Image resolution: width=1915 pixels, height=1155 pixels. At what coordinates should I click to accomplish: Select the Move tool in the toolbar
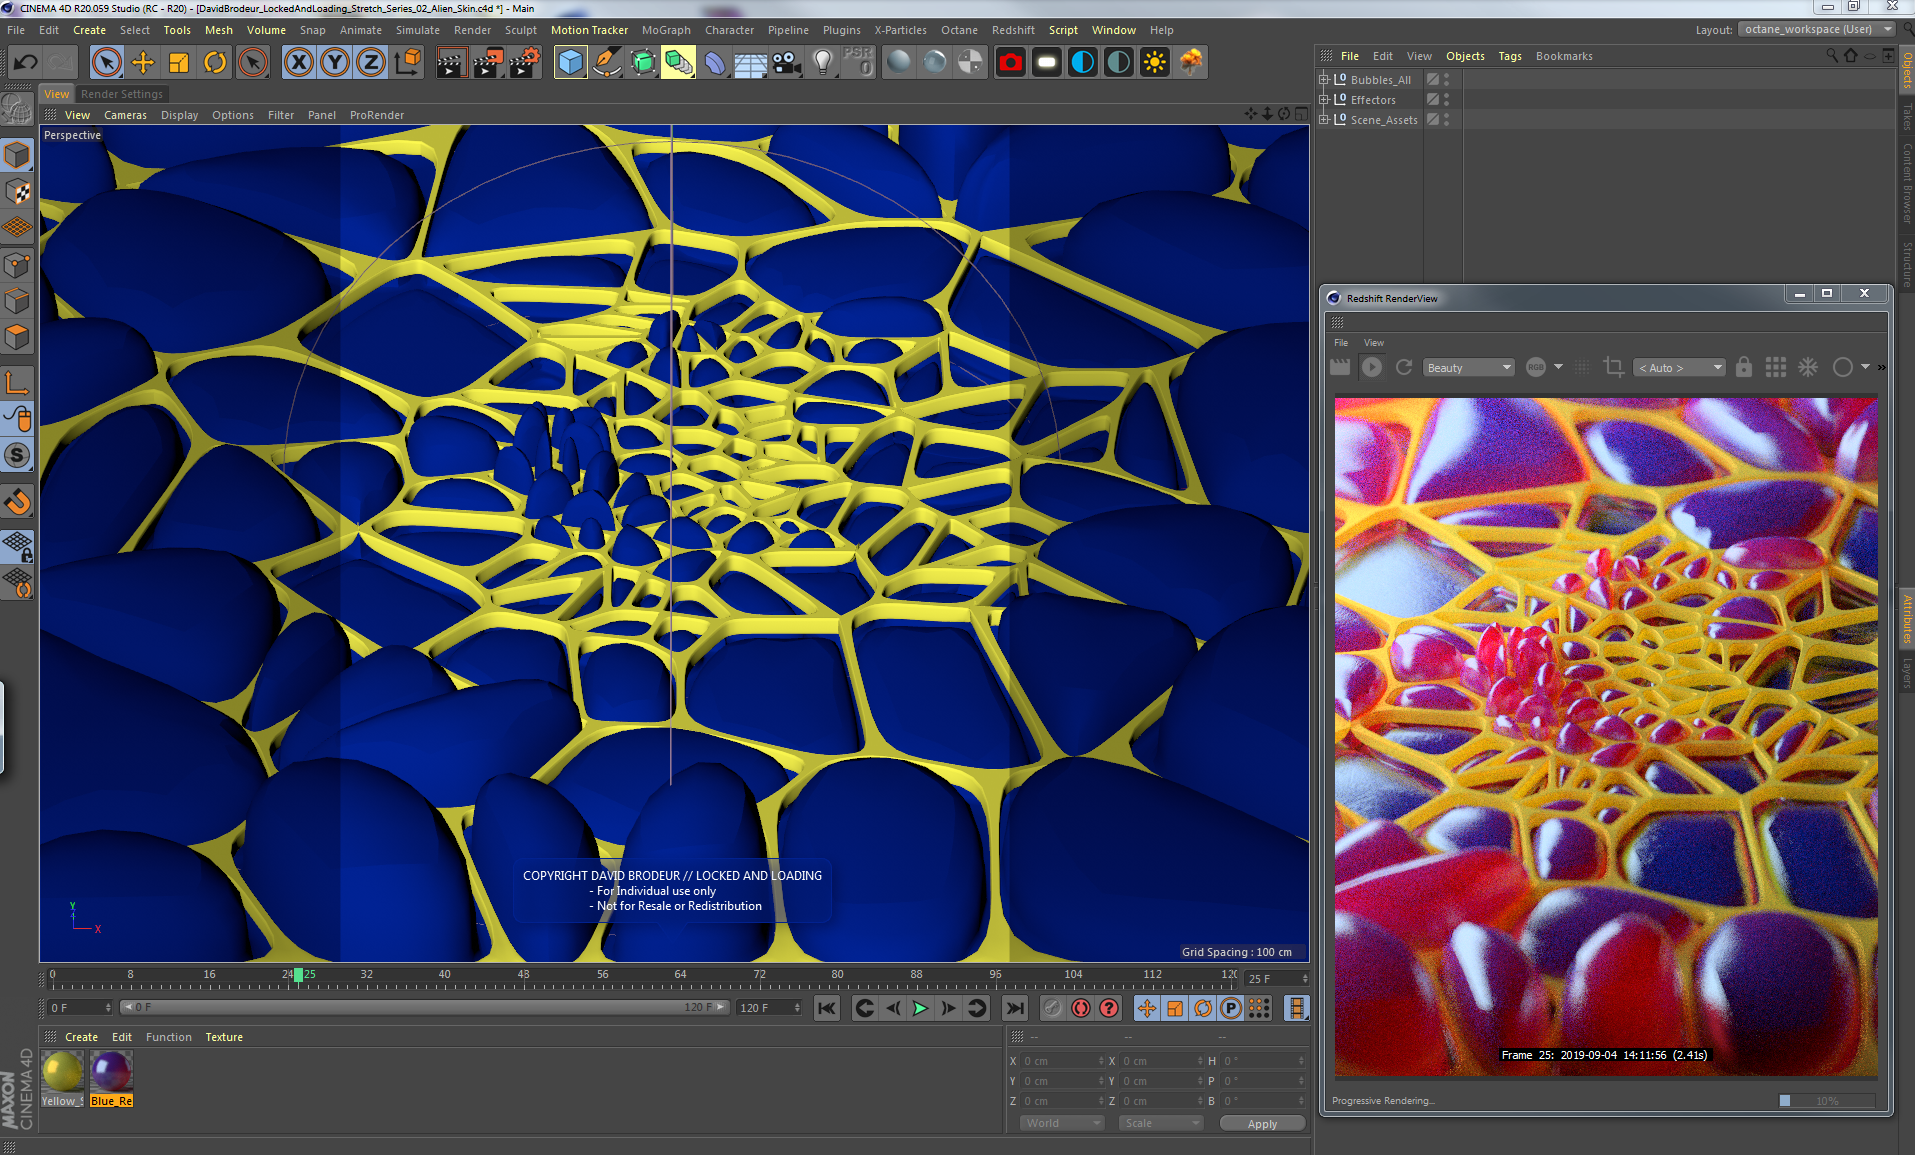(x=143, y=62)
